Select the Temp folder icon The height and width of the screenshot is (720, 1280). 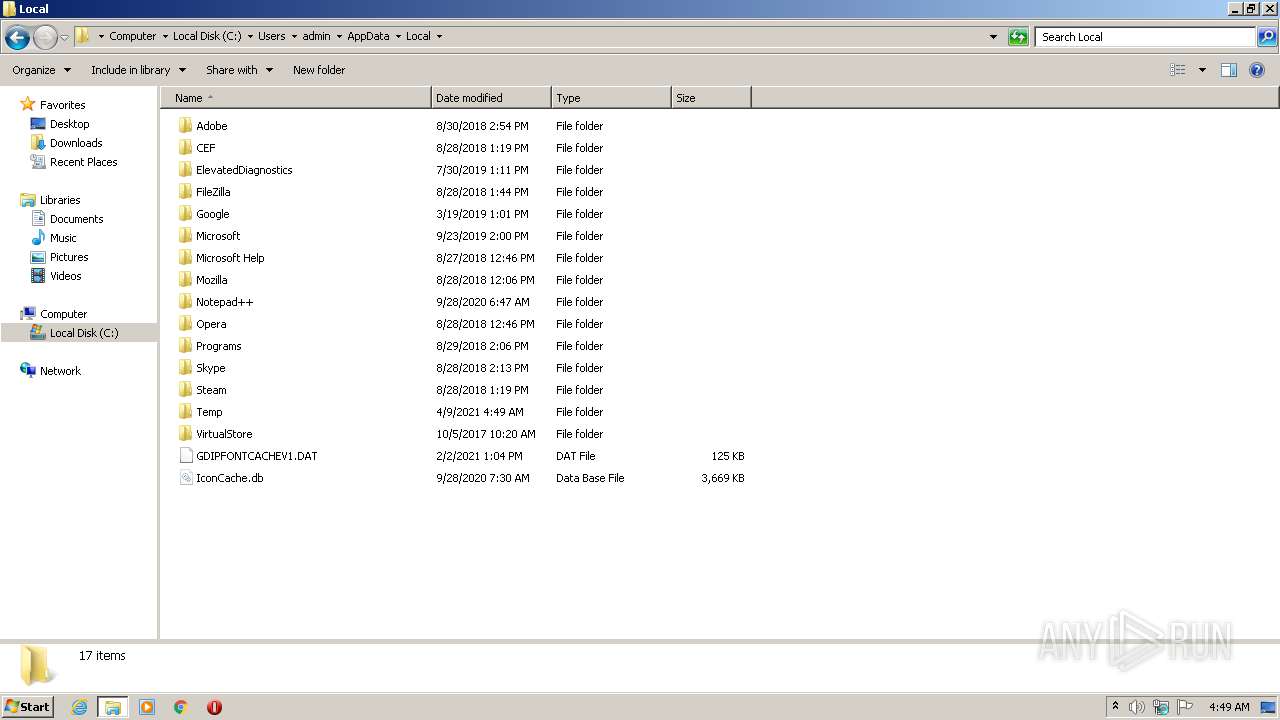pyautogui.click(x=185, y=412)
